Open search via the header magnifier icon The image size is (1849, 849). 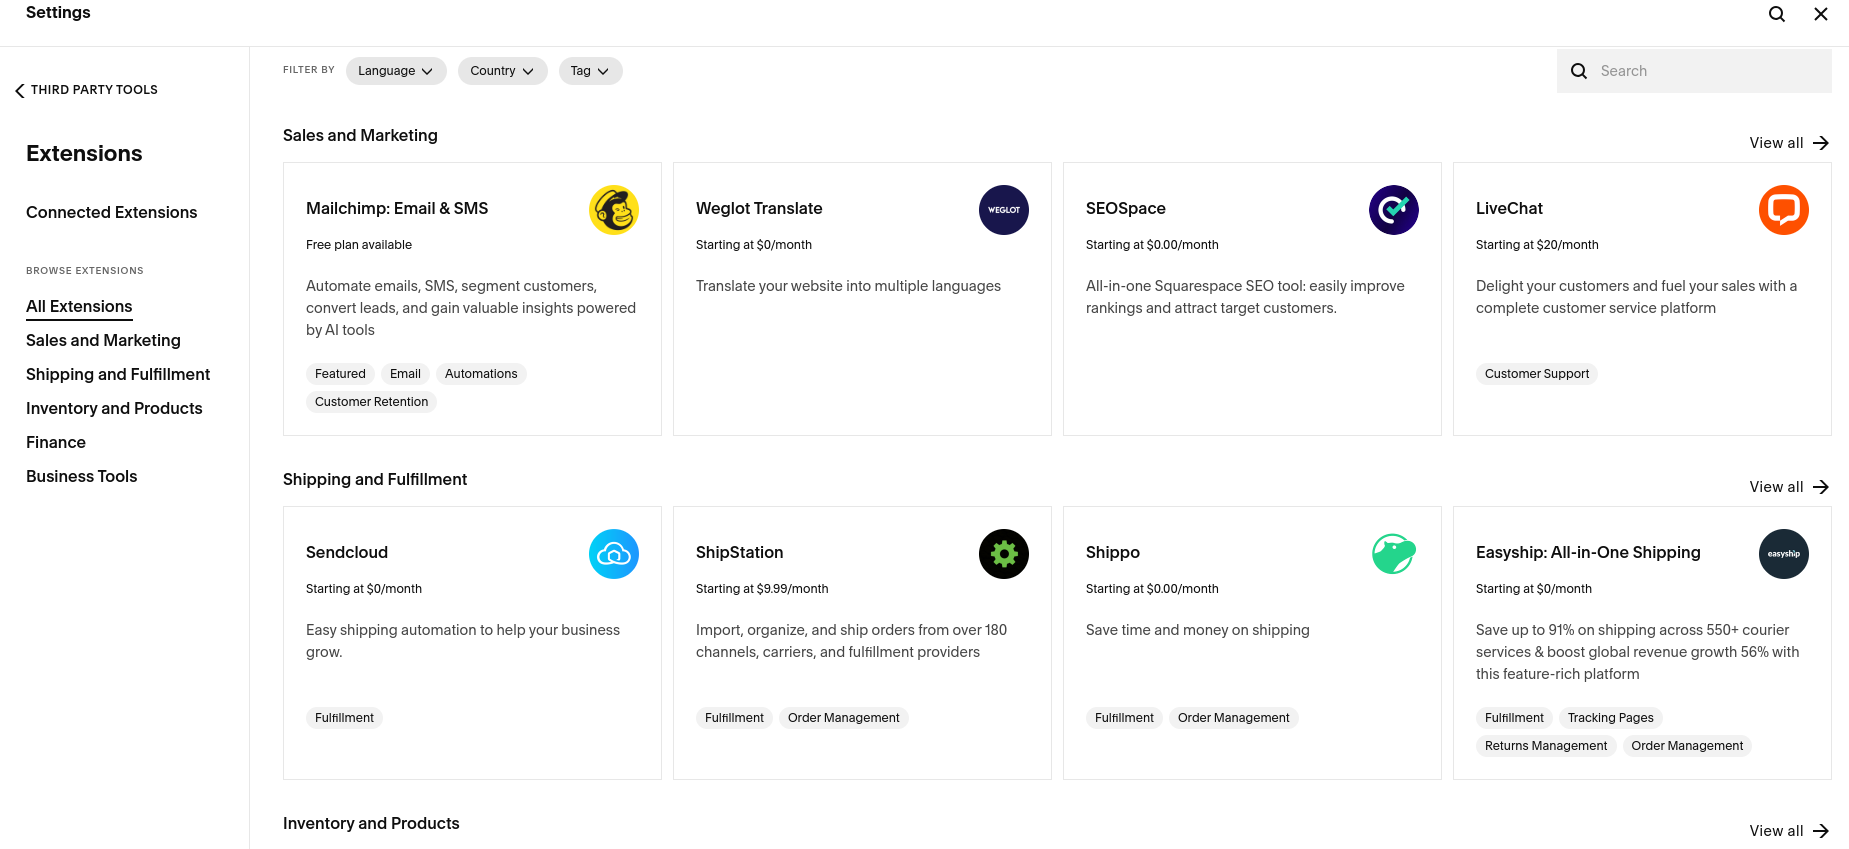1777,14
